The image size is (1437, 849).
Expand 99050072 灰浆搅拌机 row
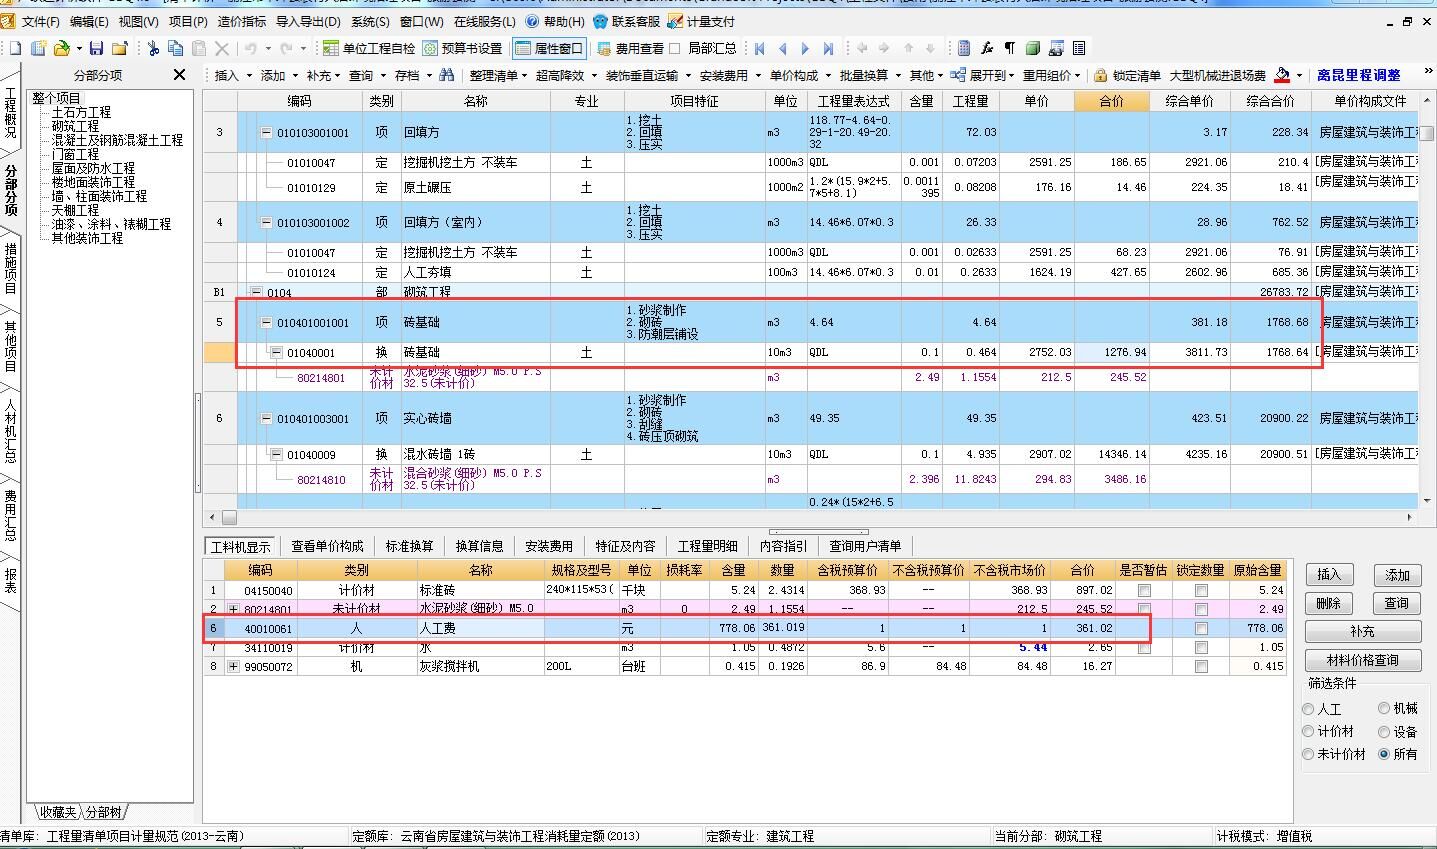[x=233, y=667]
